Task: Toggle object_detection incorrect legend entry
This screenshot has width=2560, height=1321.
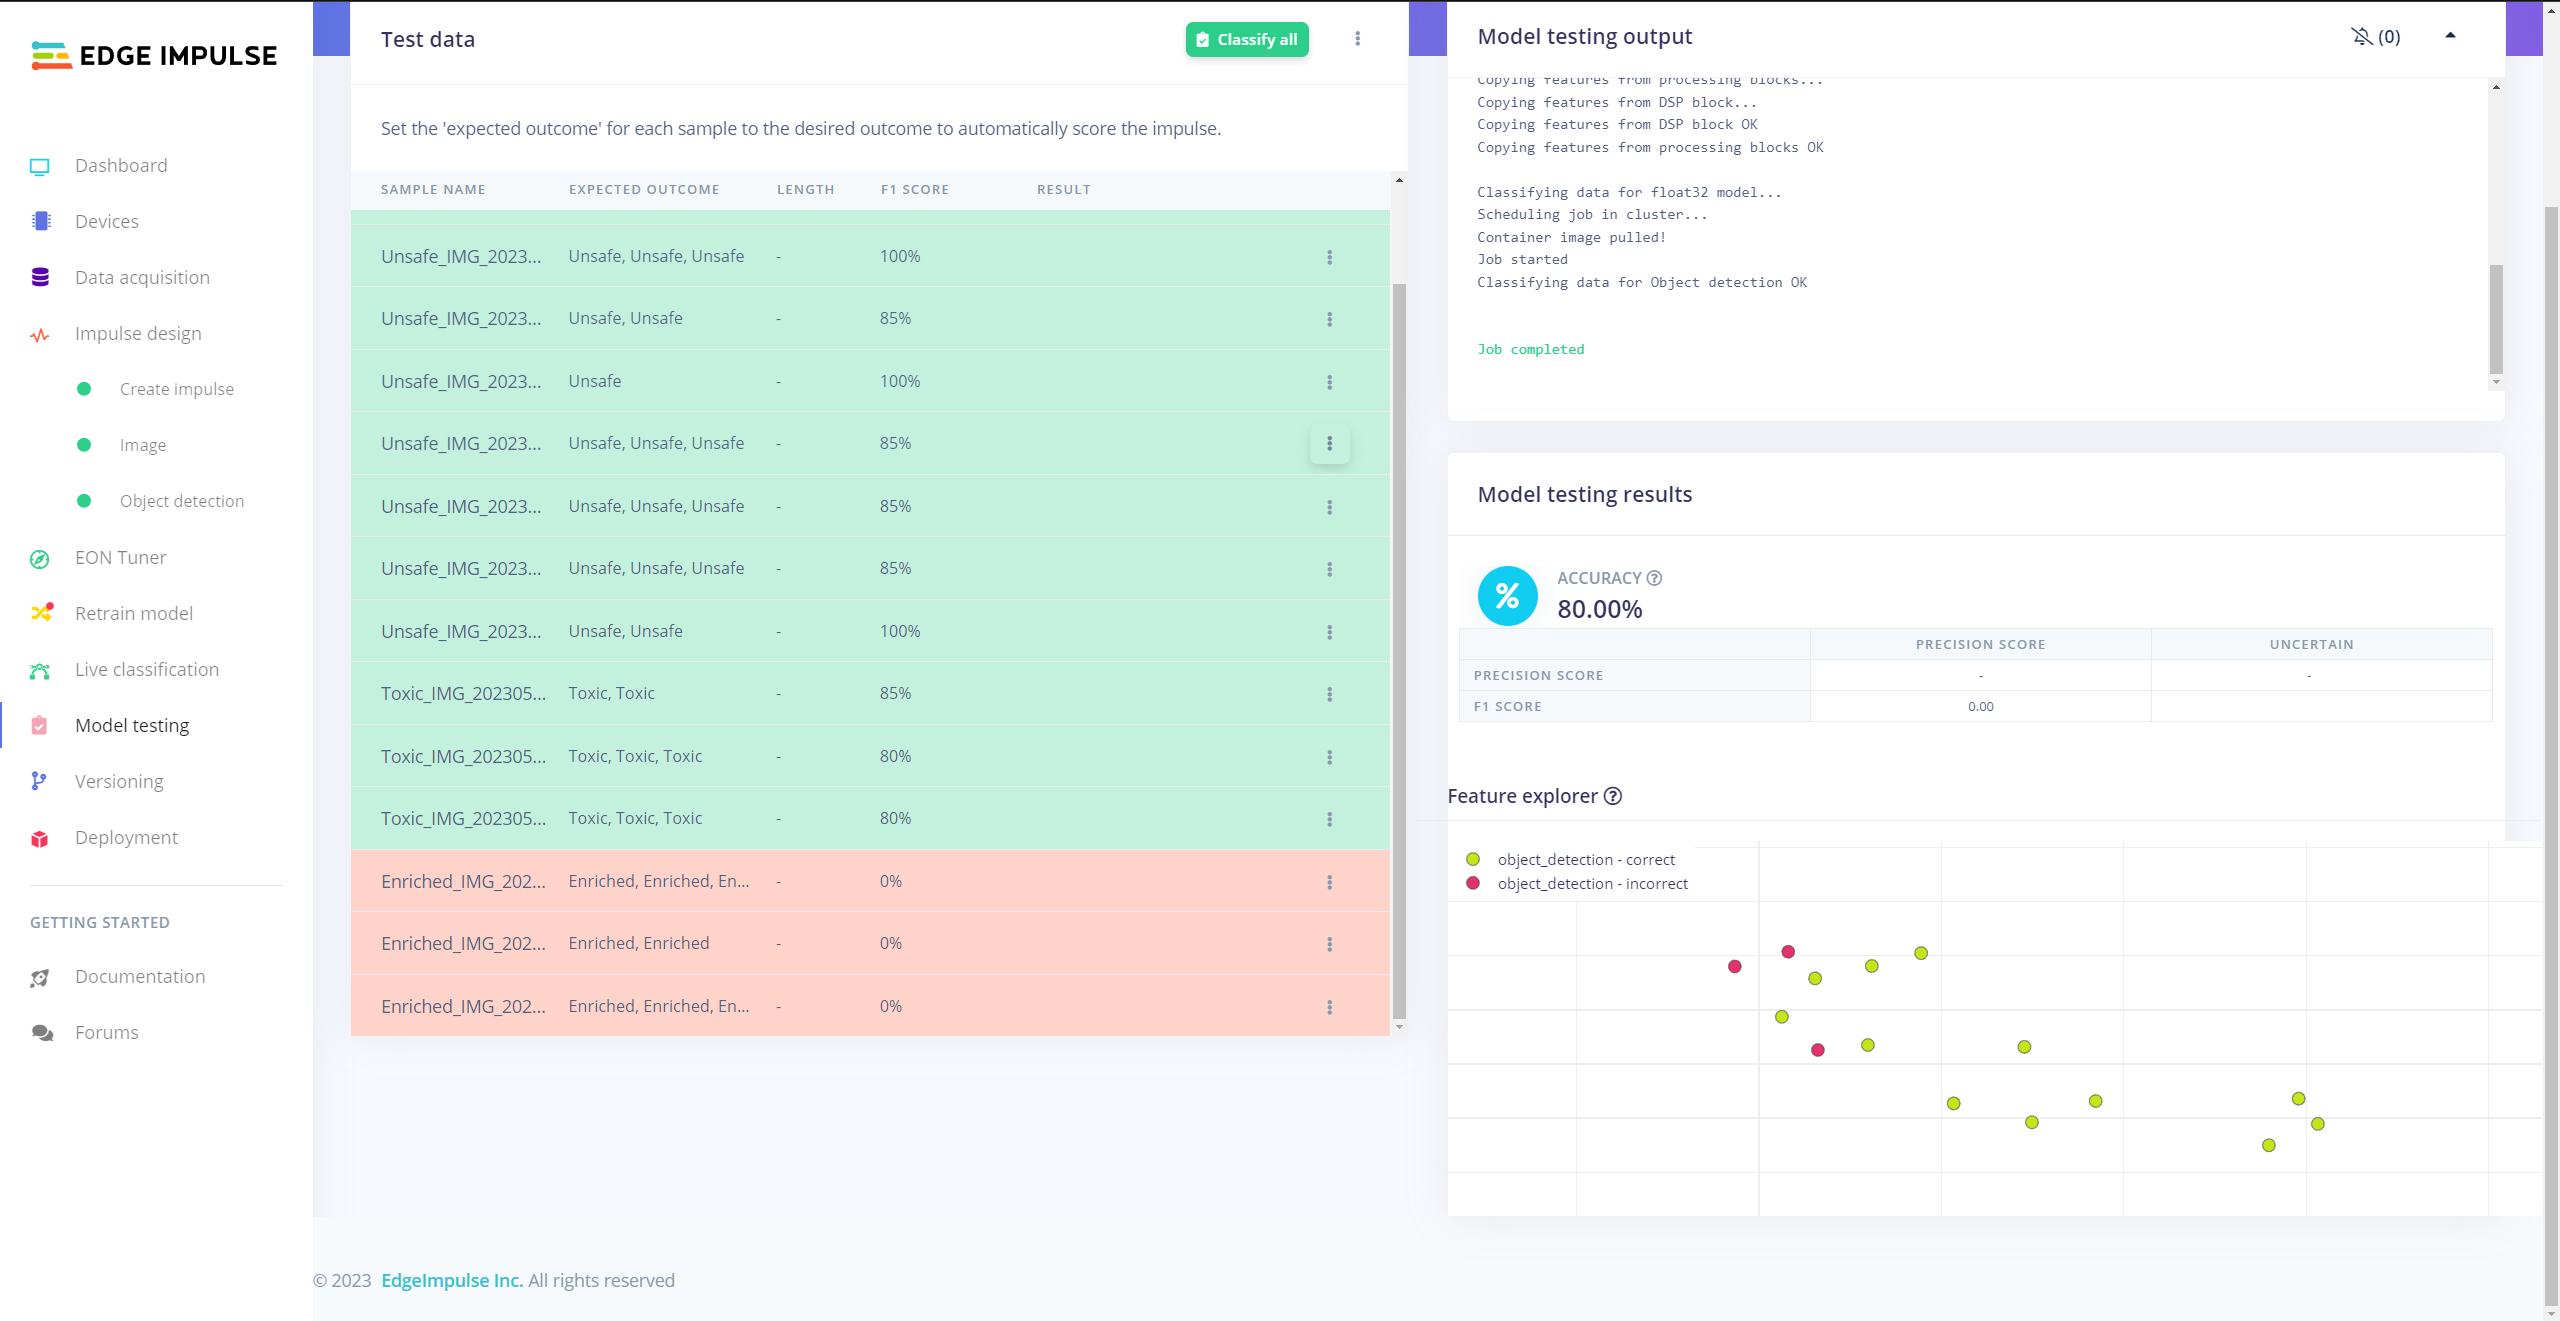Action: [x=1592, y=884]
